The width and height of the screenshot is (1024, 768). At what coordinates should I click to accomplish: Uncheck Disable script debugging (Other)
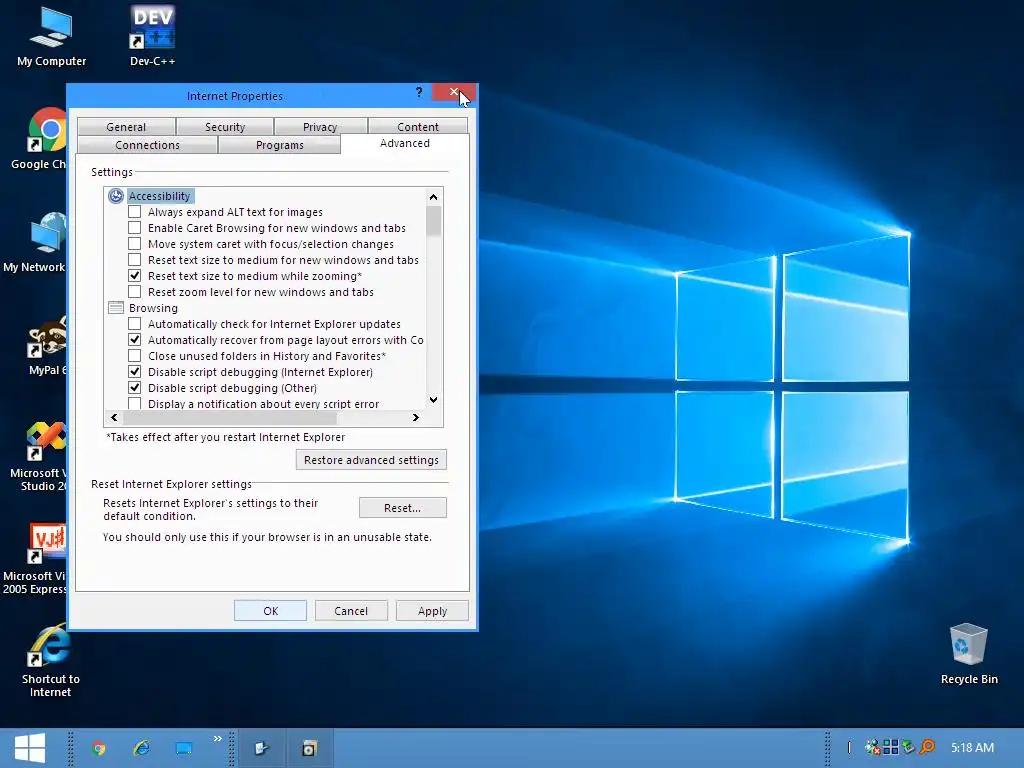pos(134,387)
